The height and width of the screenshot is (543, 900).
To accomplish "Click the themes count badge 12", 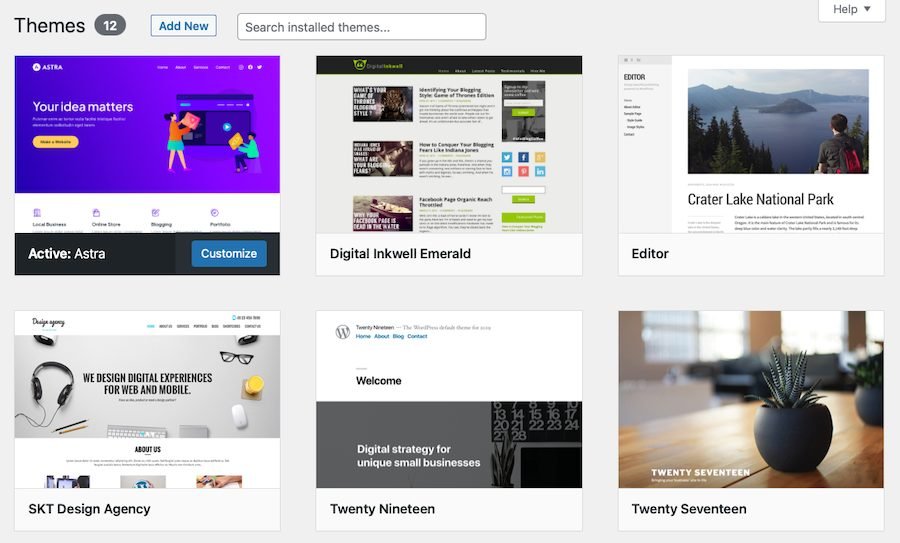I will pos(110,26).
